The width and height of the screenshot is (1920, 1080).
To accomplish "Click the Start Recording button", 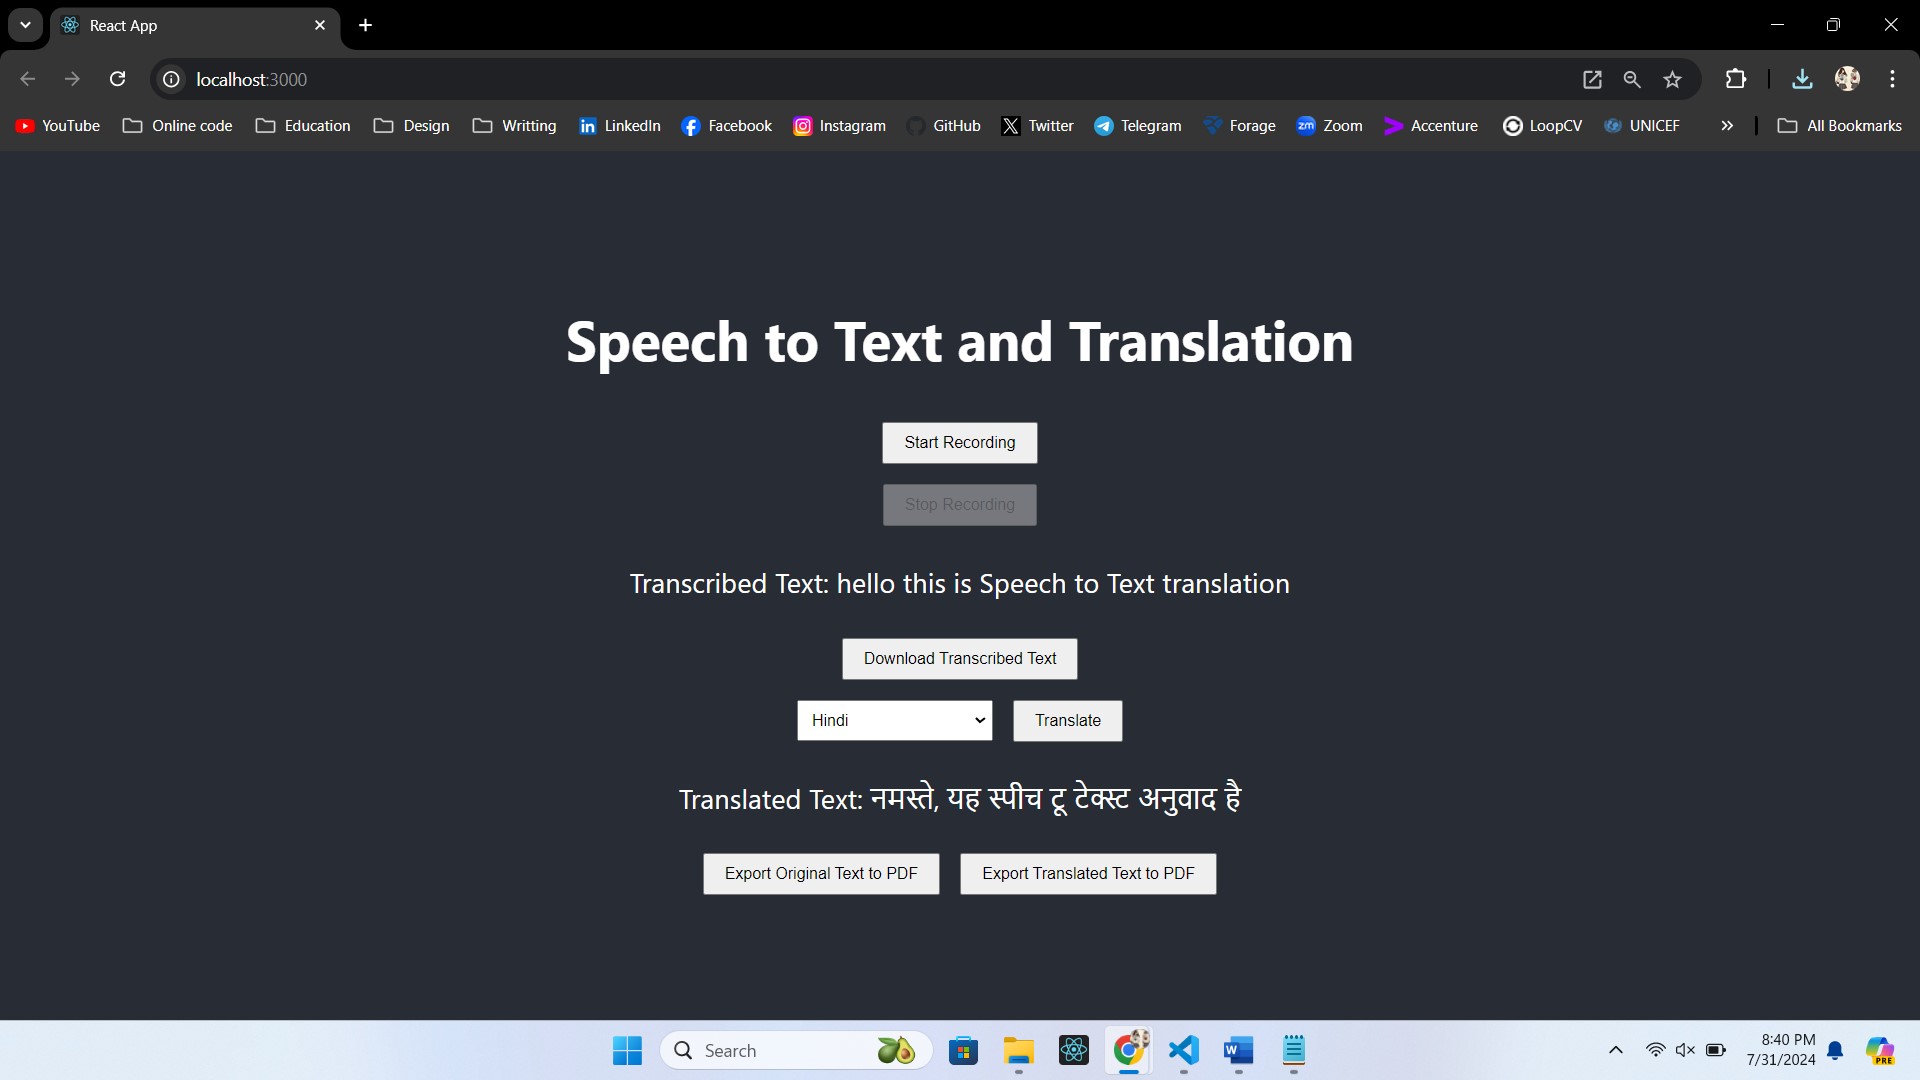I will click(x=959, y=442).
